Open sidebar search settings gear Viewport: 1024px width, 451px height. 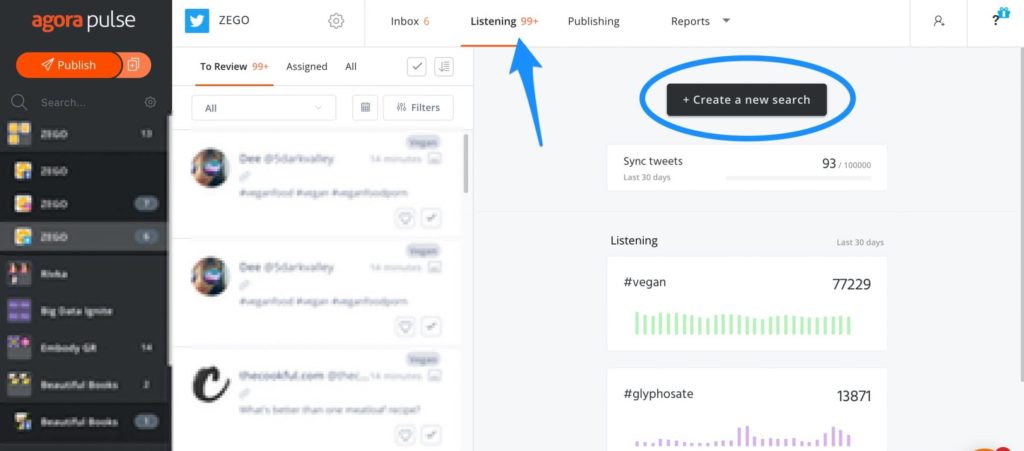point(150,102)
